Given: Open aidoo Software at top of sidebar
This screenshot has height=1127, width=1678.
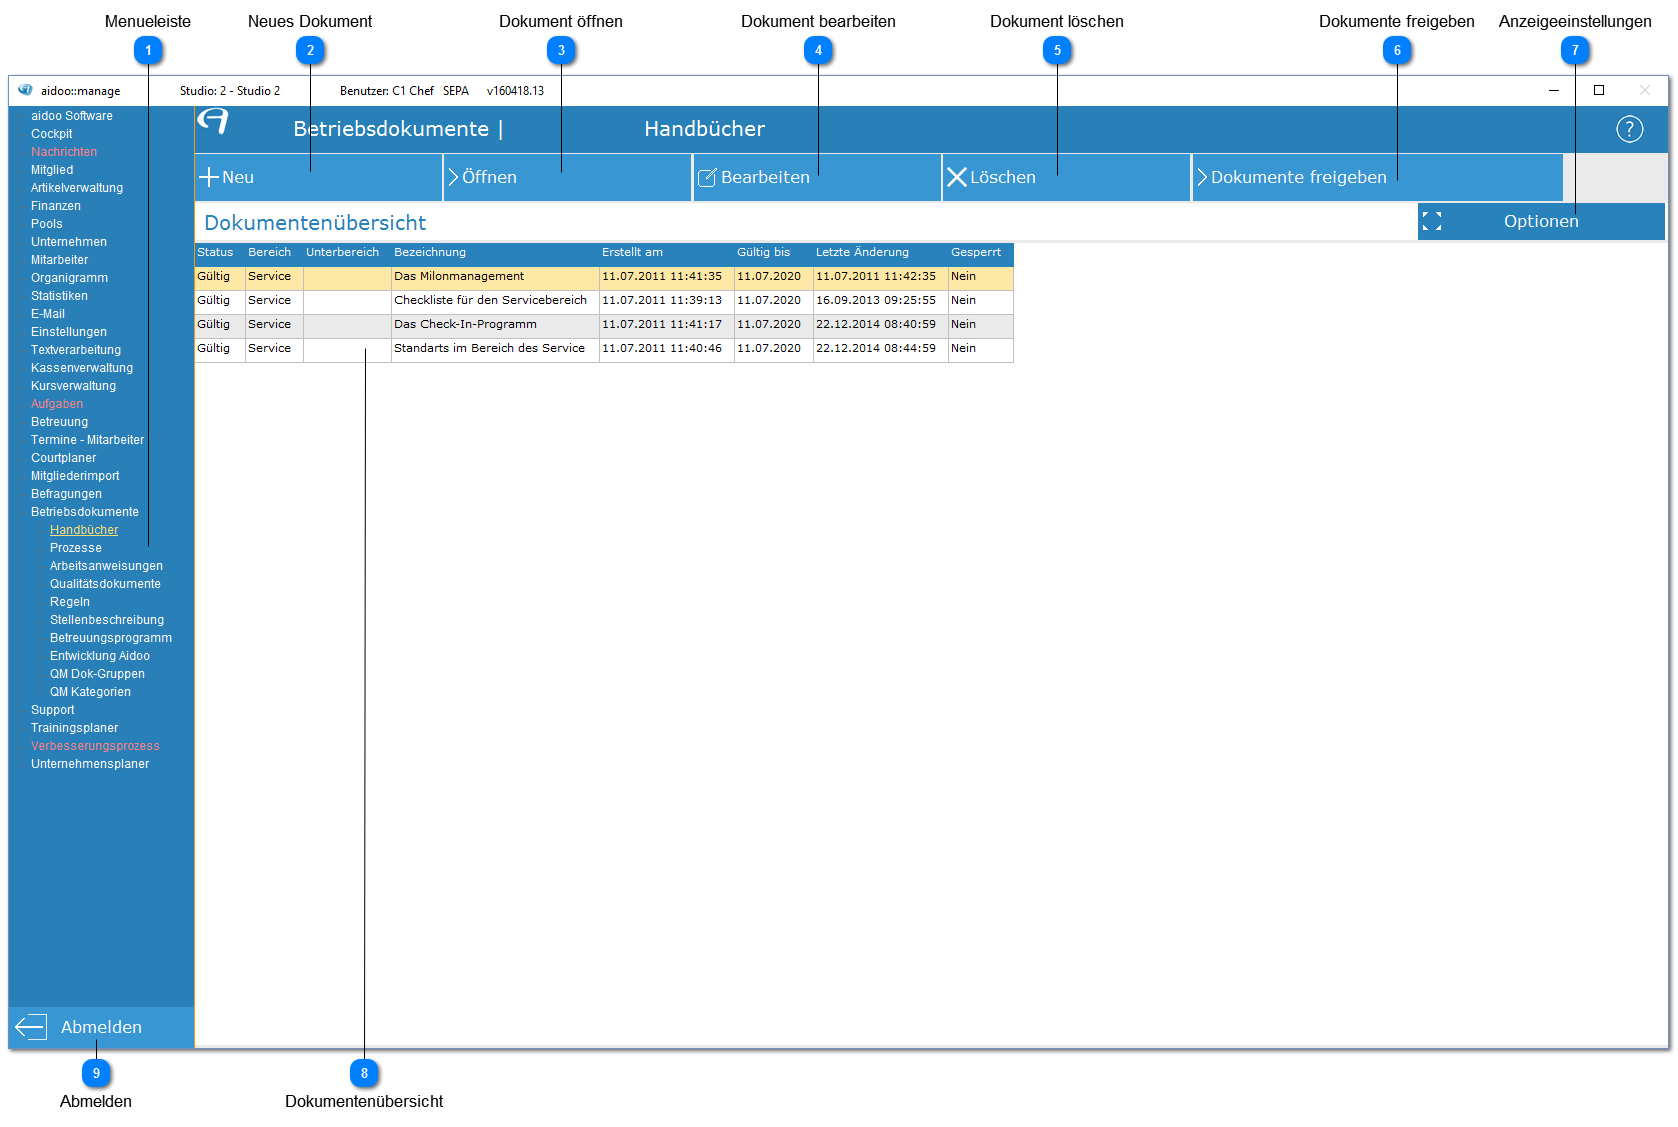Looking at the screenshot, I should (72, 116).
